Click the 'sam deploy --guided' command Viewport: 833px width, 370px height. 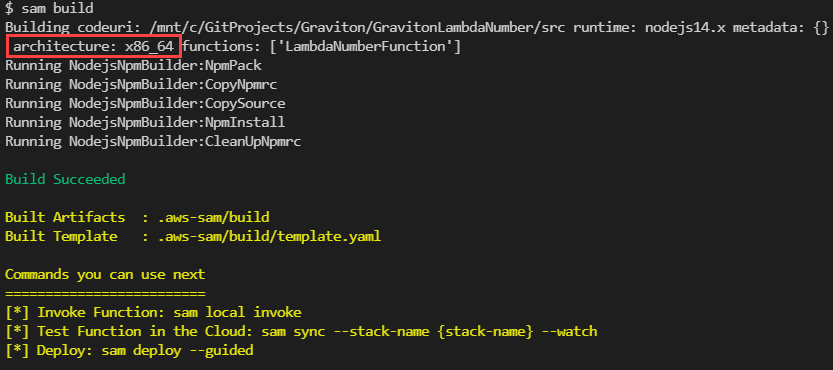click(177, 350)
